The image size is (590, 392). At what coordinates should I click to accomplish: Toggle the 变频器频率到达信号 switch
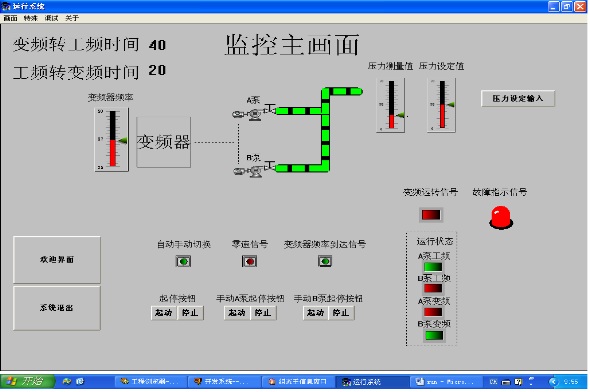325,261
